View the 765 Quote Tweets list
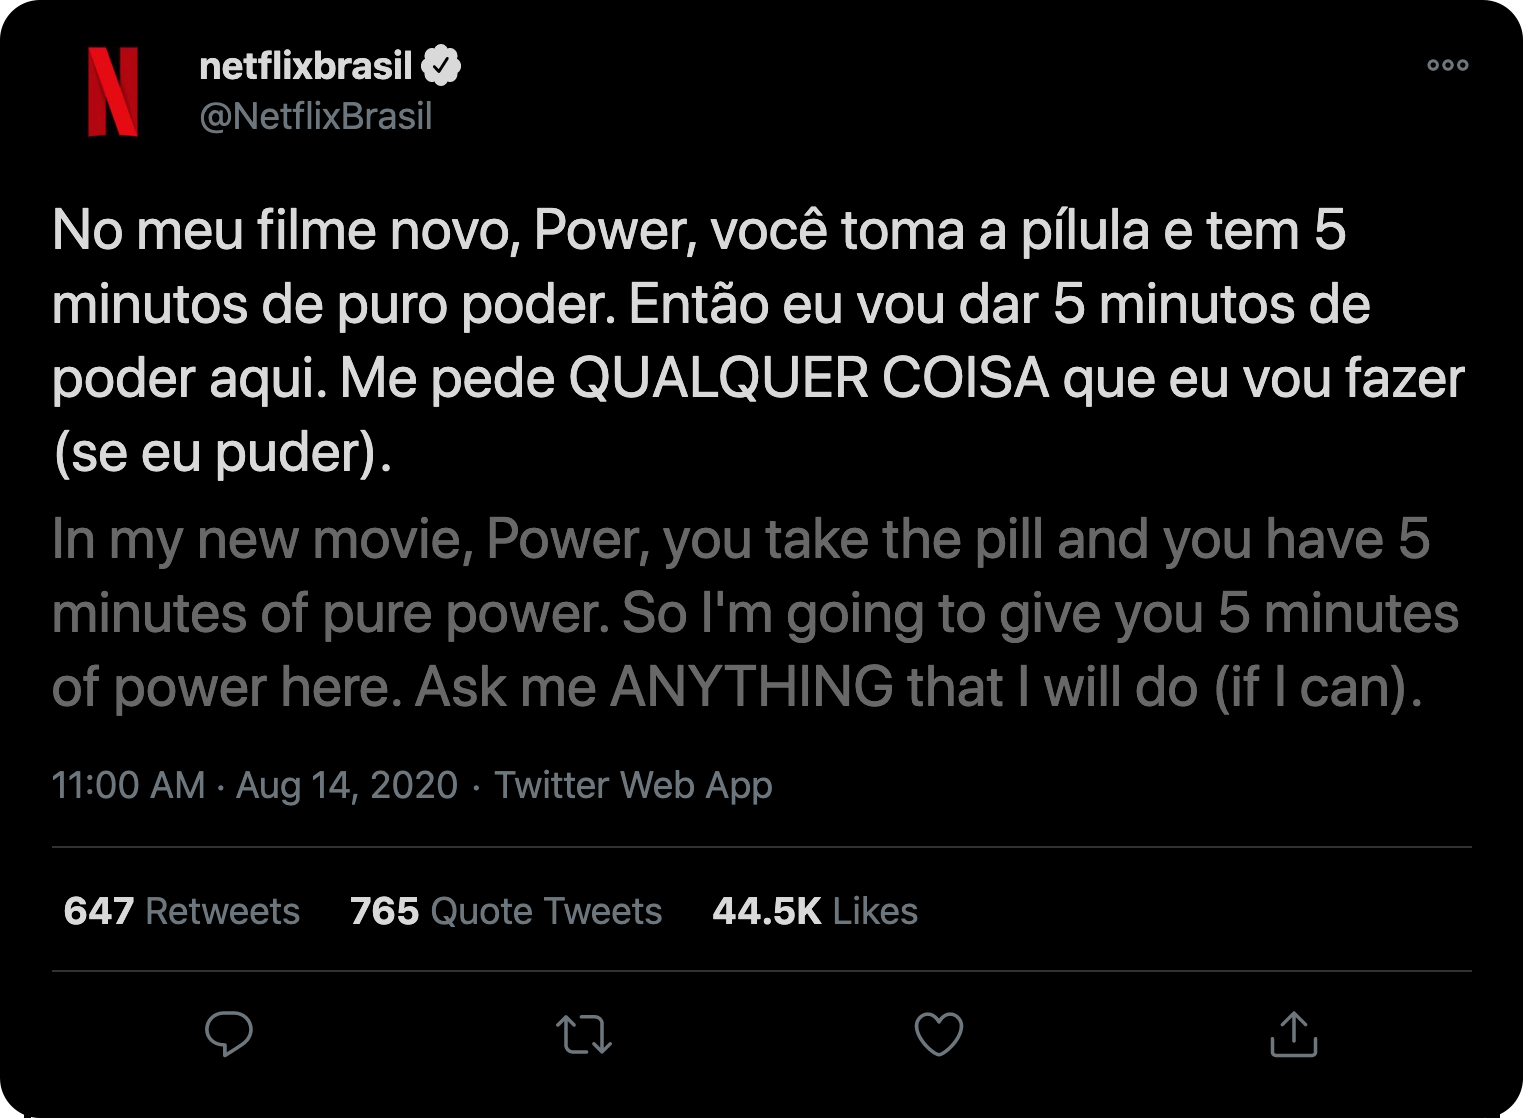The width and height of the screenshot is (1523, 1118). tap(506, 911)
